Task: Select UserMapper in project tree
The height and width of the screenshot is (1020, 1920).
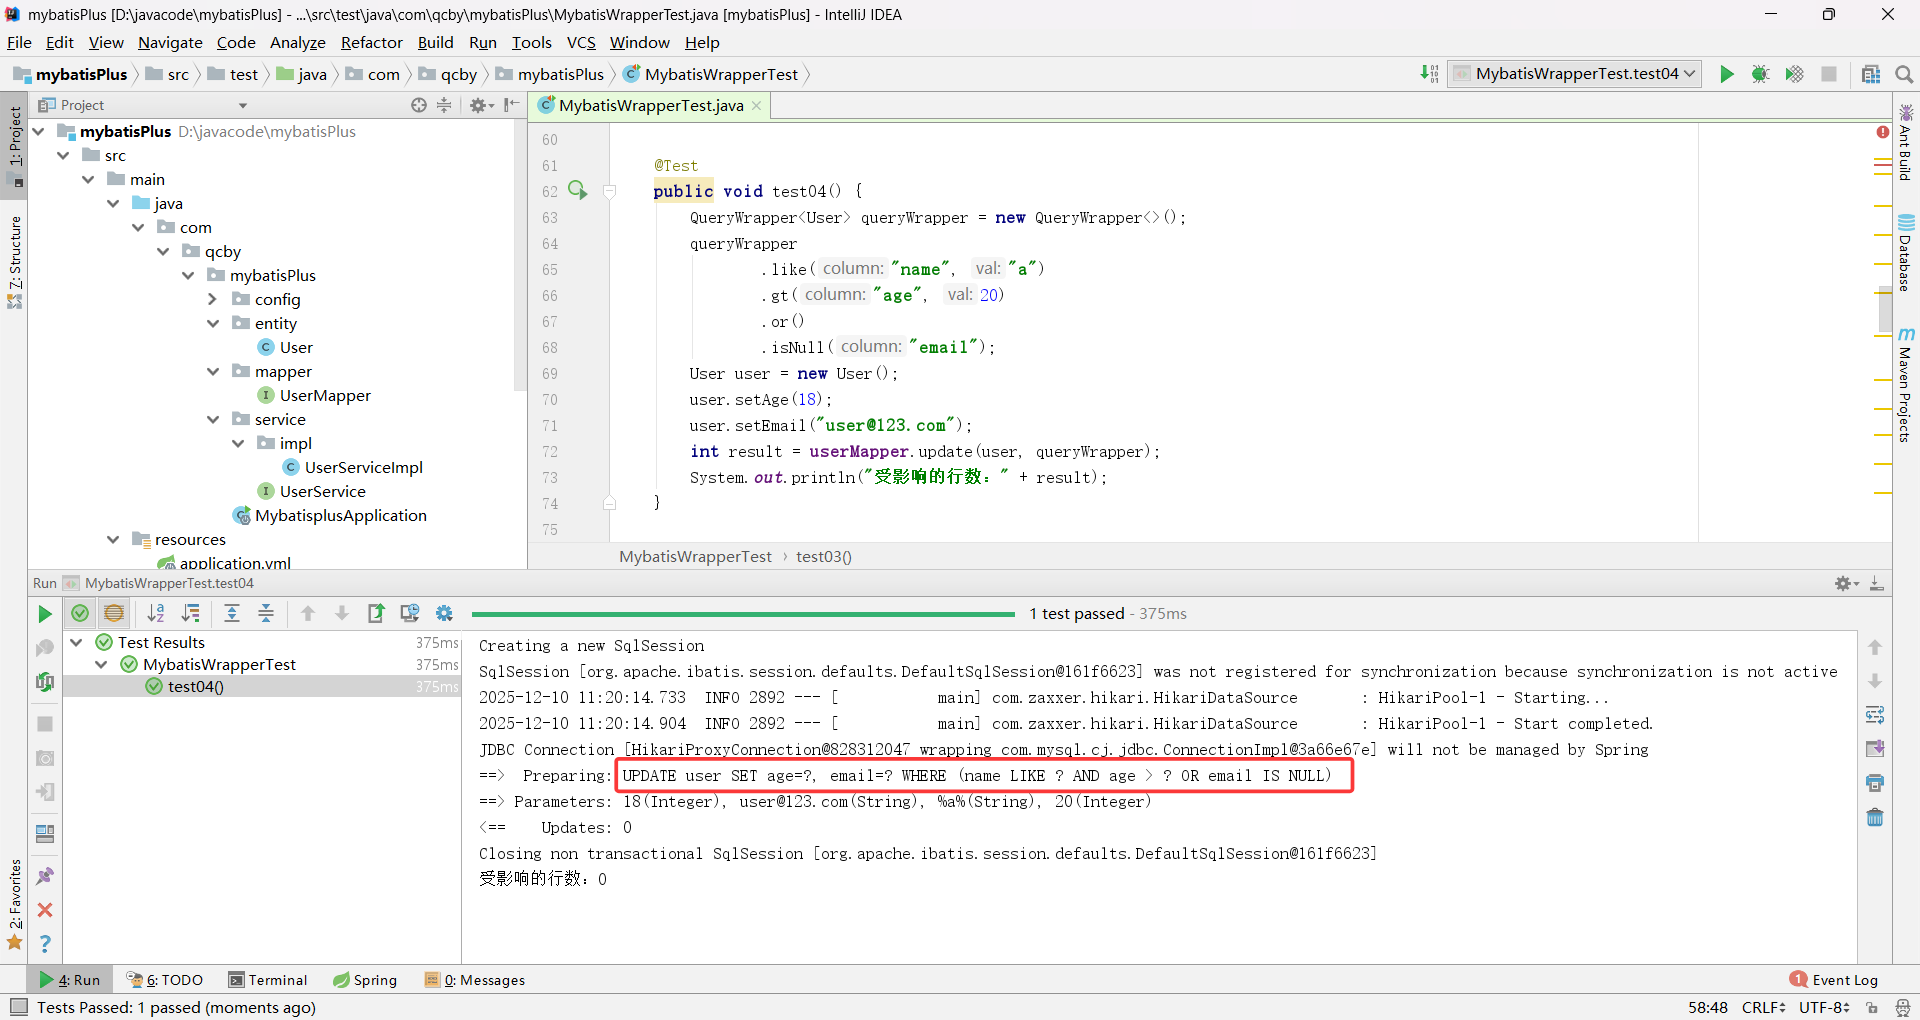Action: [x=314, y=395]
